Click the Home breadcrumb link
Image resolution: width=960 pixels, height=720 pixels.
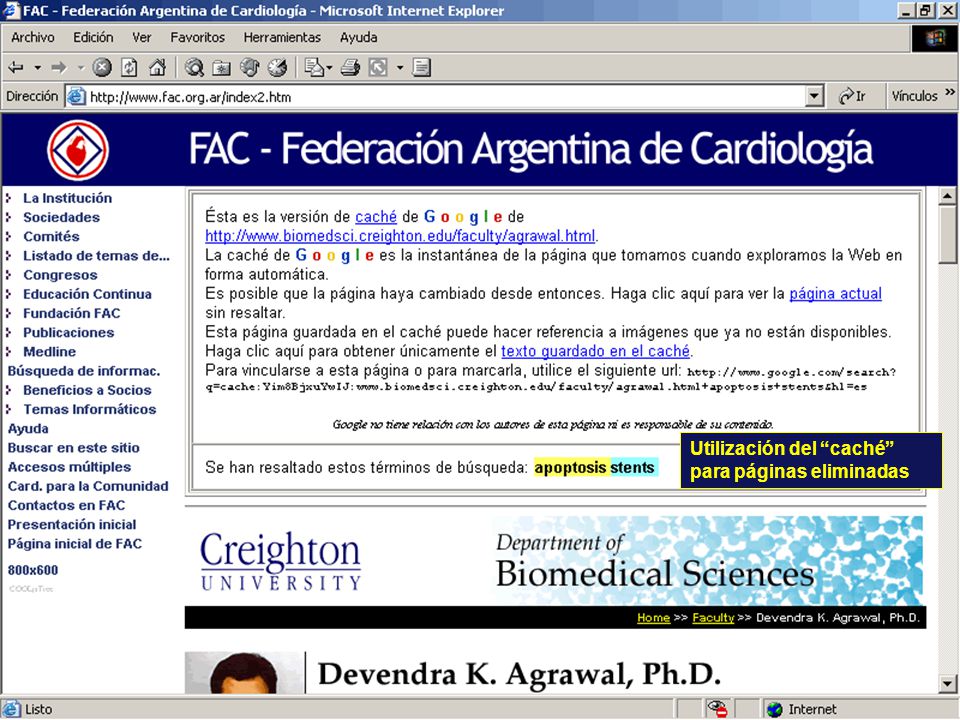coord(653,618)
